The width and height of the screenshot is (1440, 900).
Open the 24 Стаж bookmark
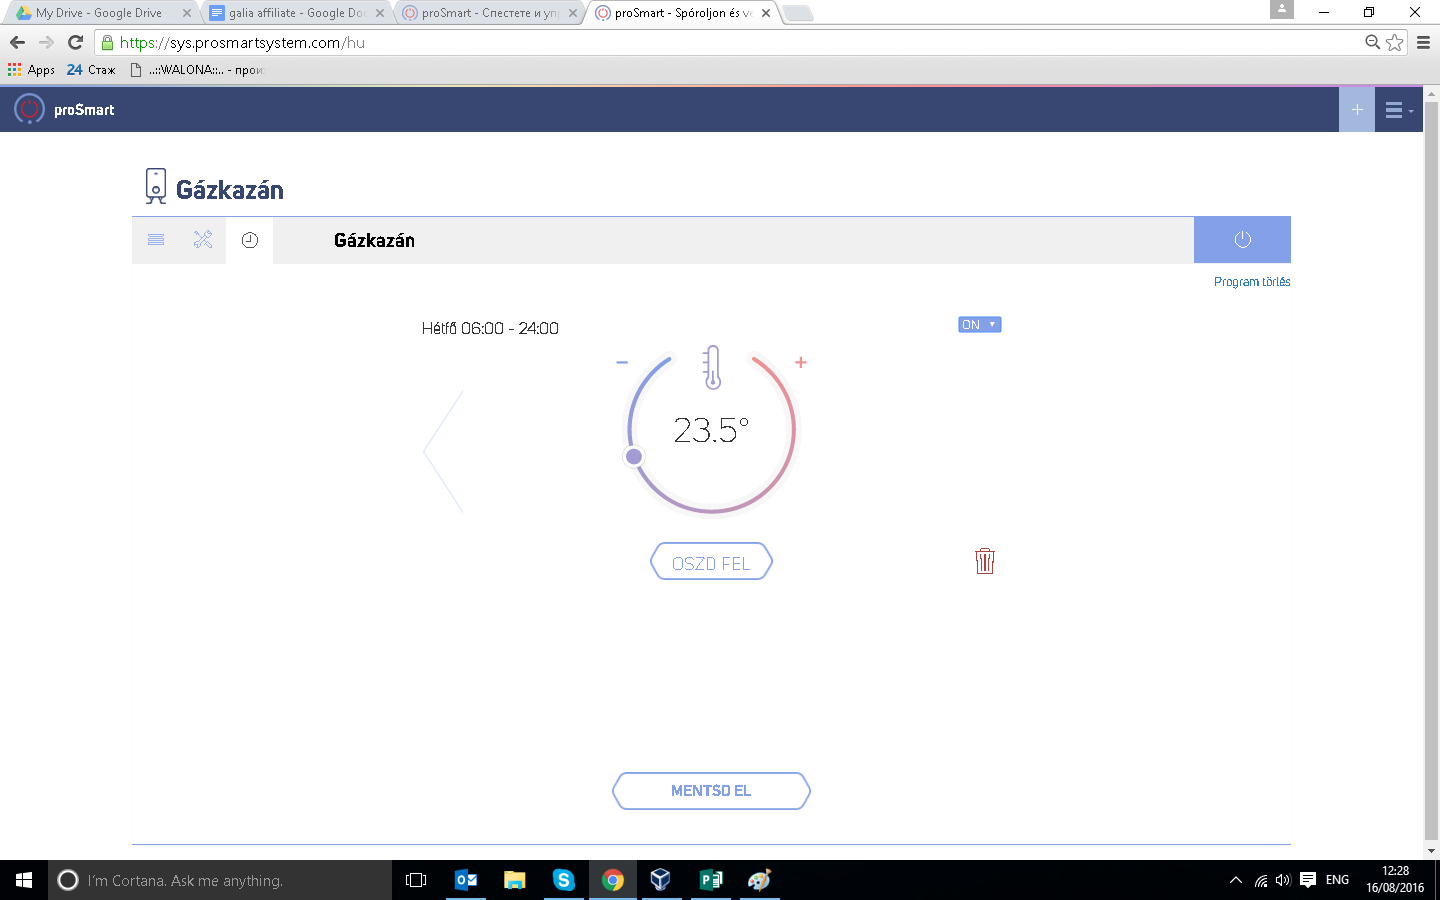(91, 70)
